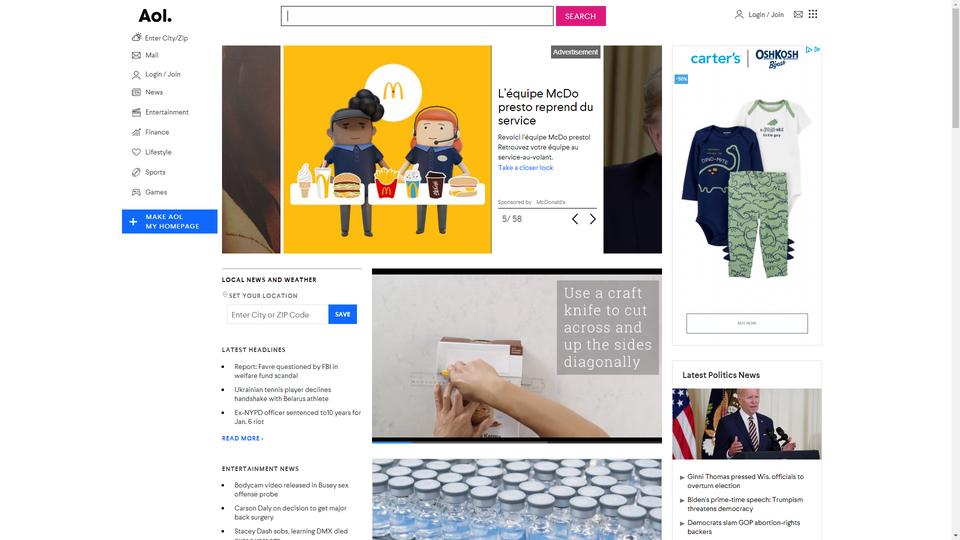Image resolution: width=960 pixels, height=540 pixels.
Task: Open the apps grid icon in header
Action: pos(812,14)
